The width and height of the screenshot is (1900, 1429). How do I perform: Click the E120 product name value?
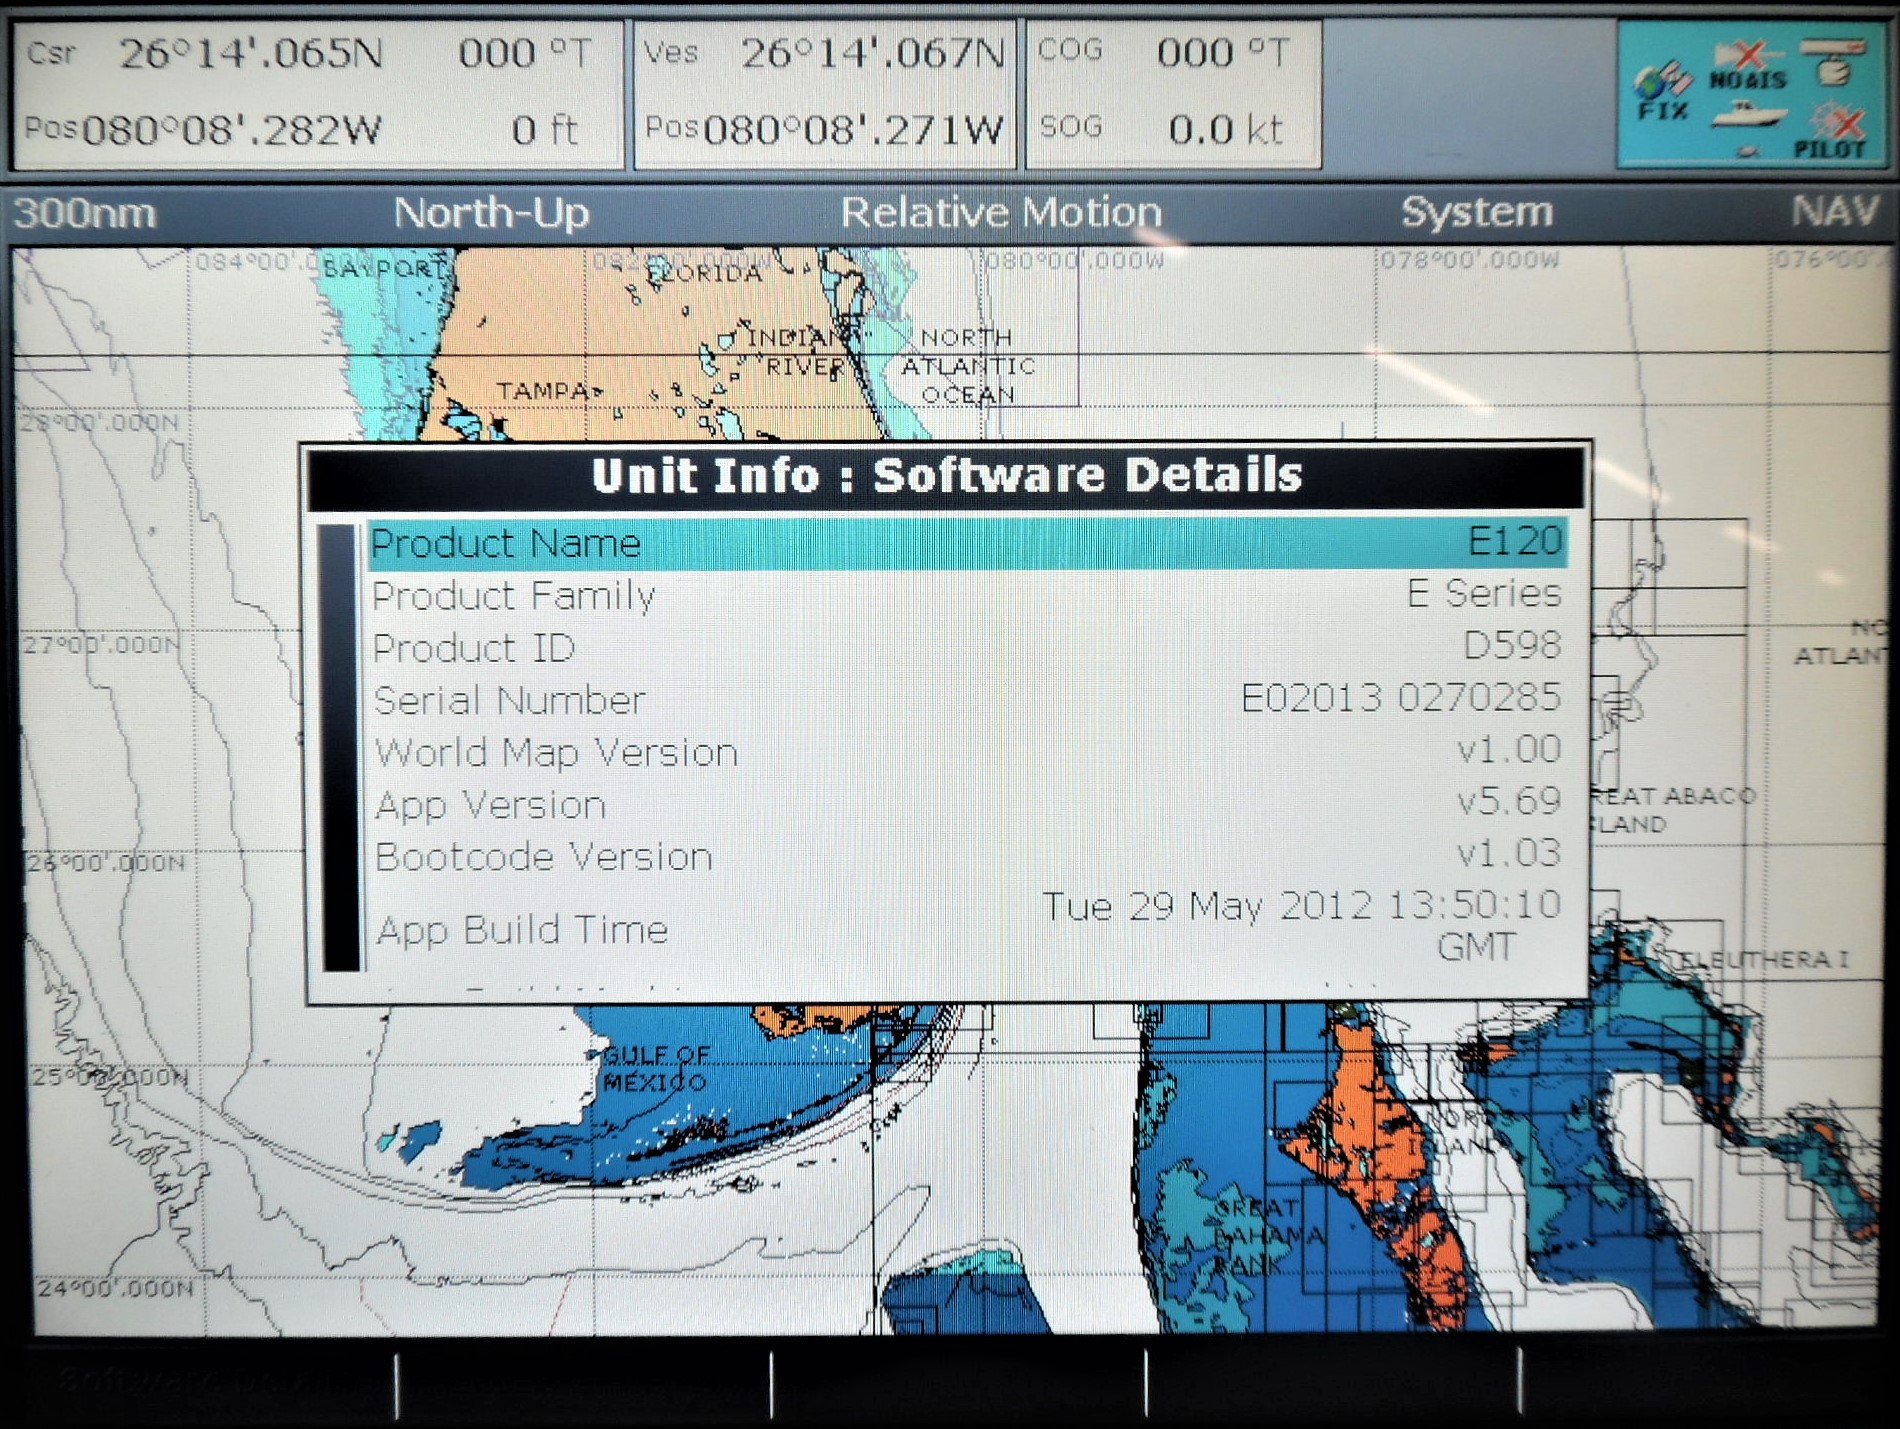pos(1514,541)
